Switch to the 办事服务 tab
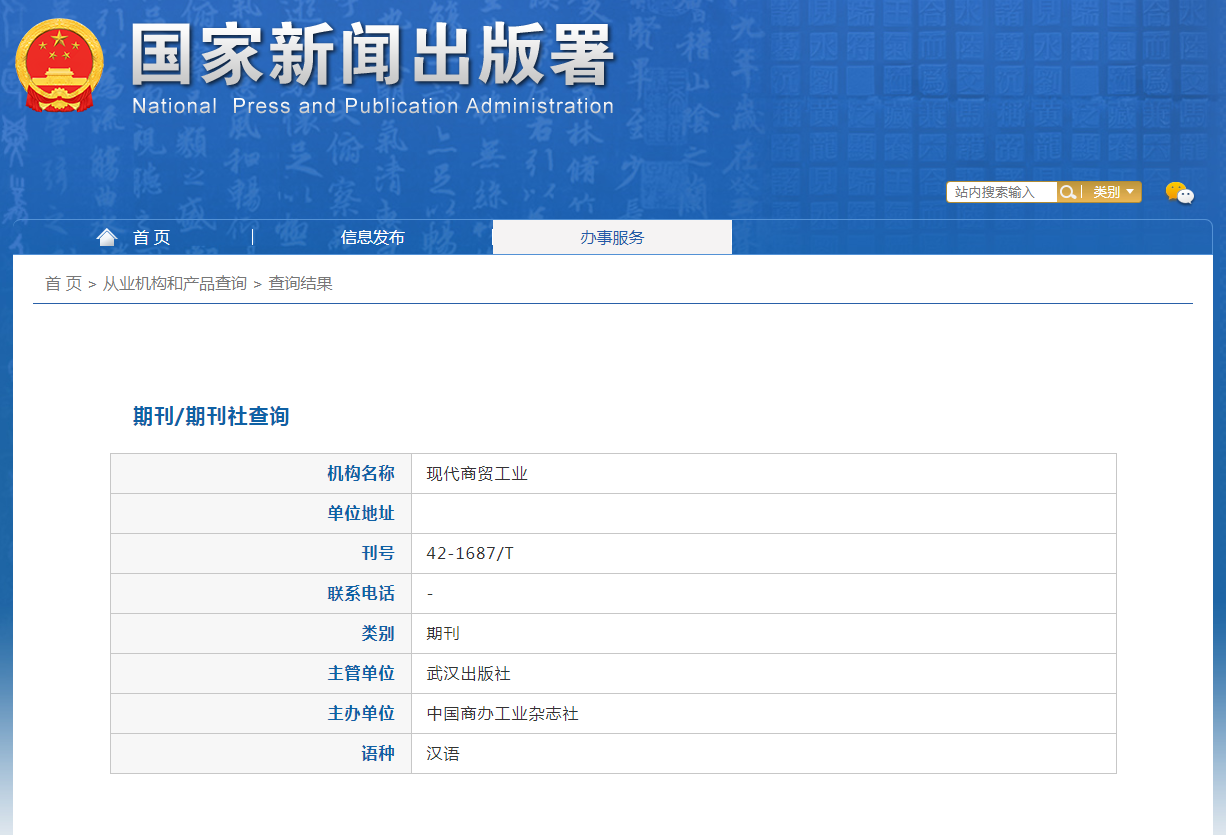The image size is (1226, 835). (612, 237)
